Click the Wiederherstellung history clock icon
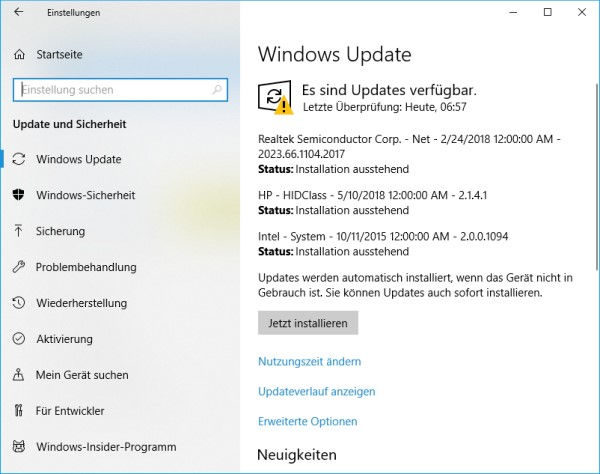 coord(18,303)
